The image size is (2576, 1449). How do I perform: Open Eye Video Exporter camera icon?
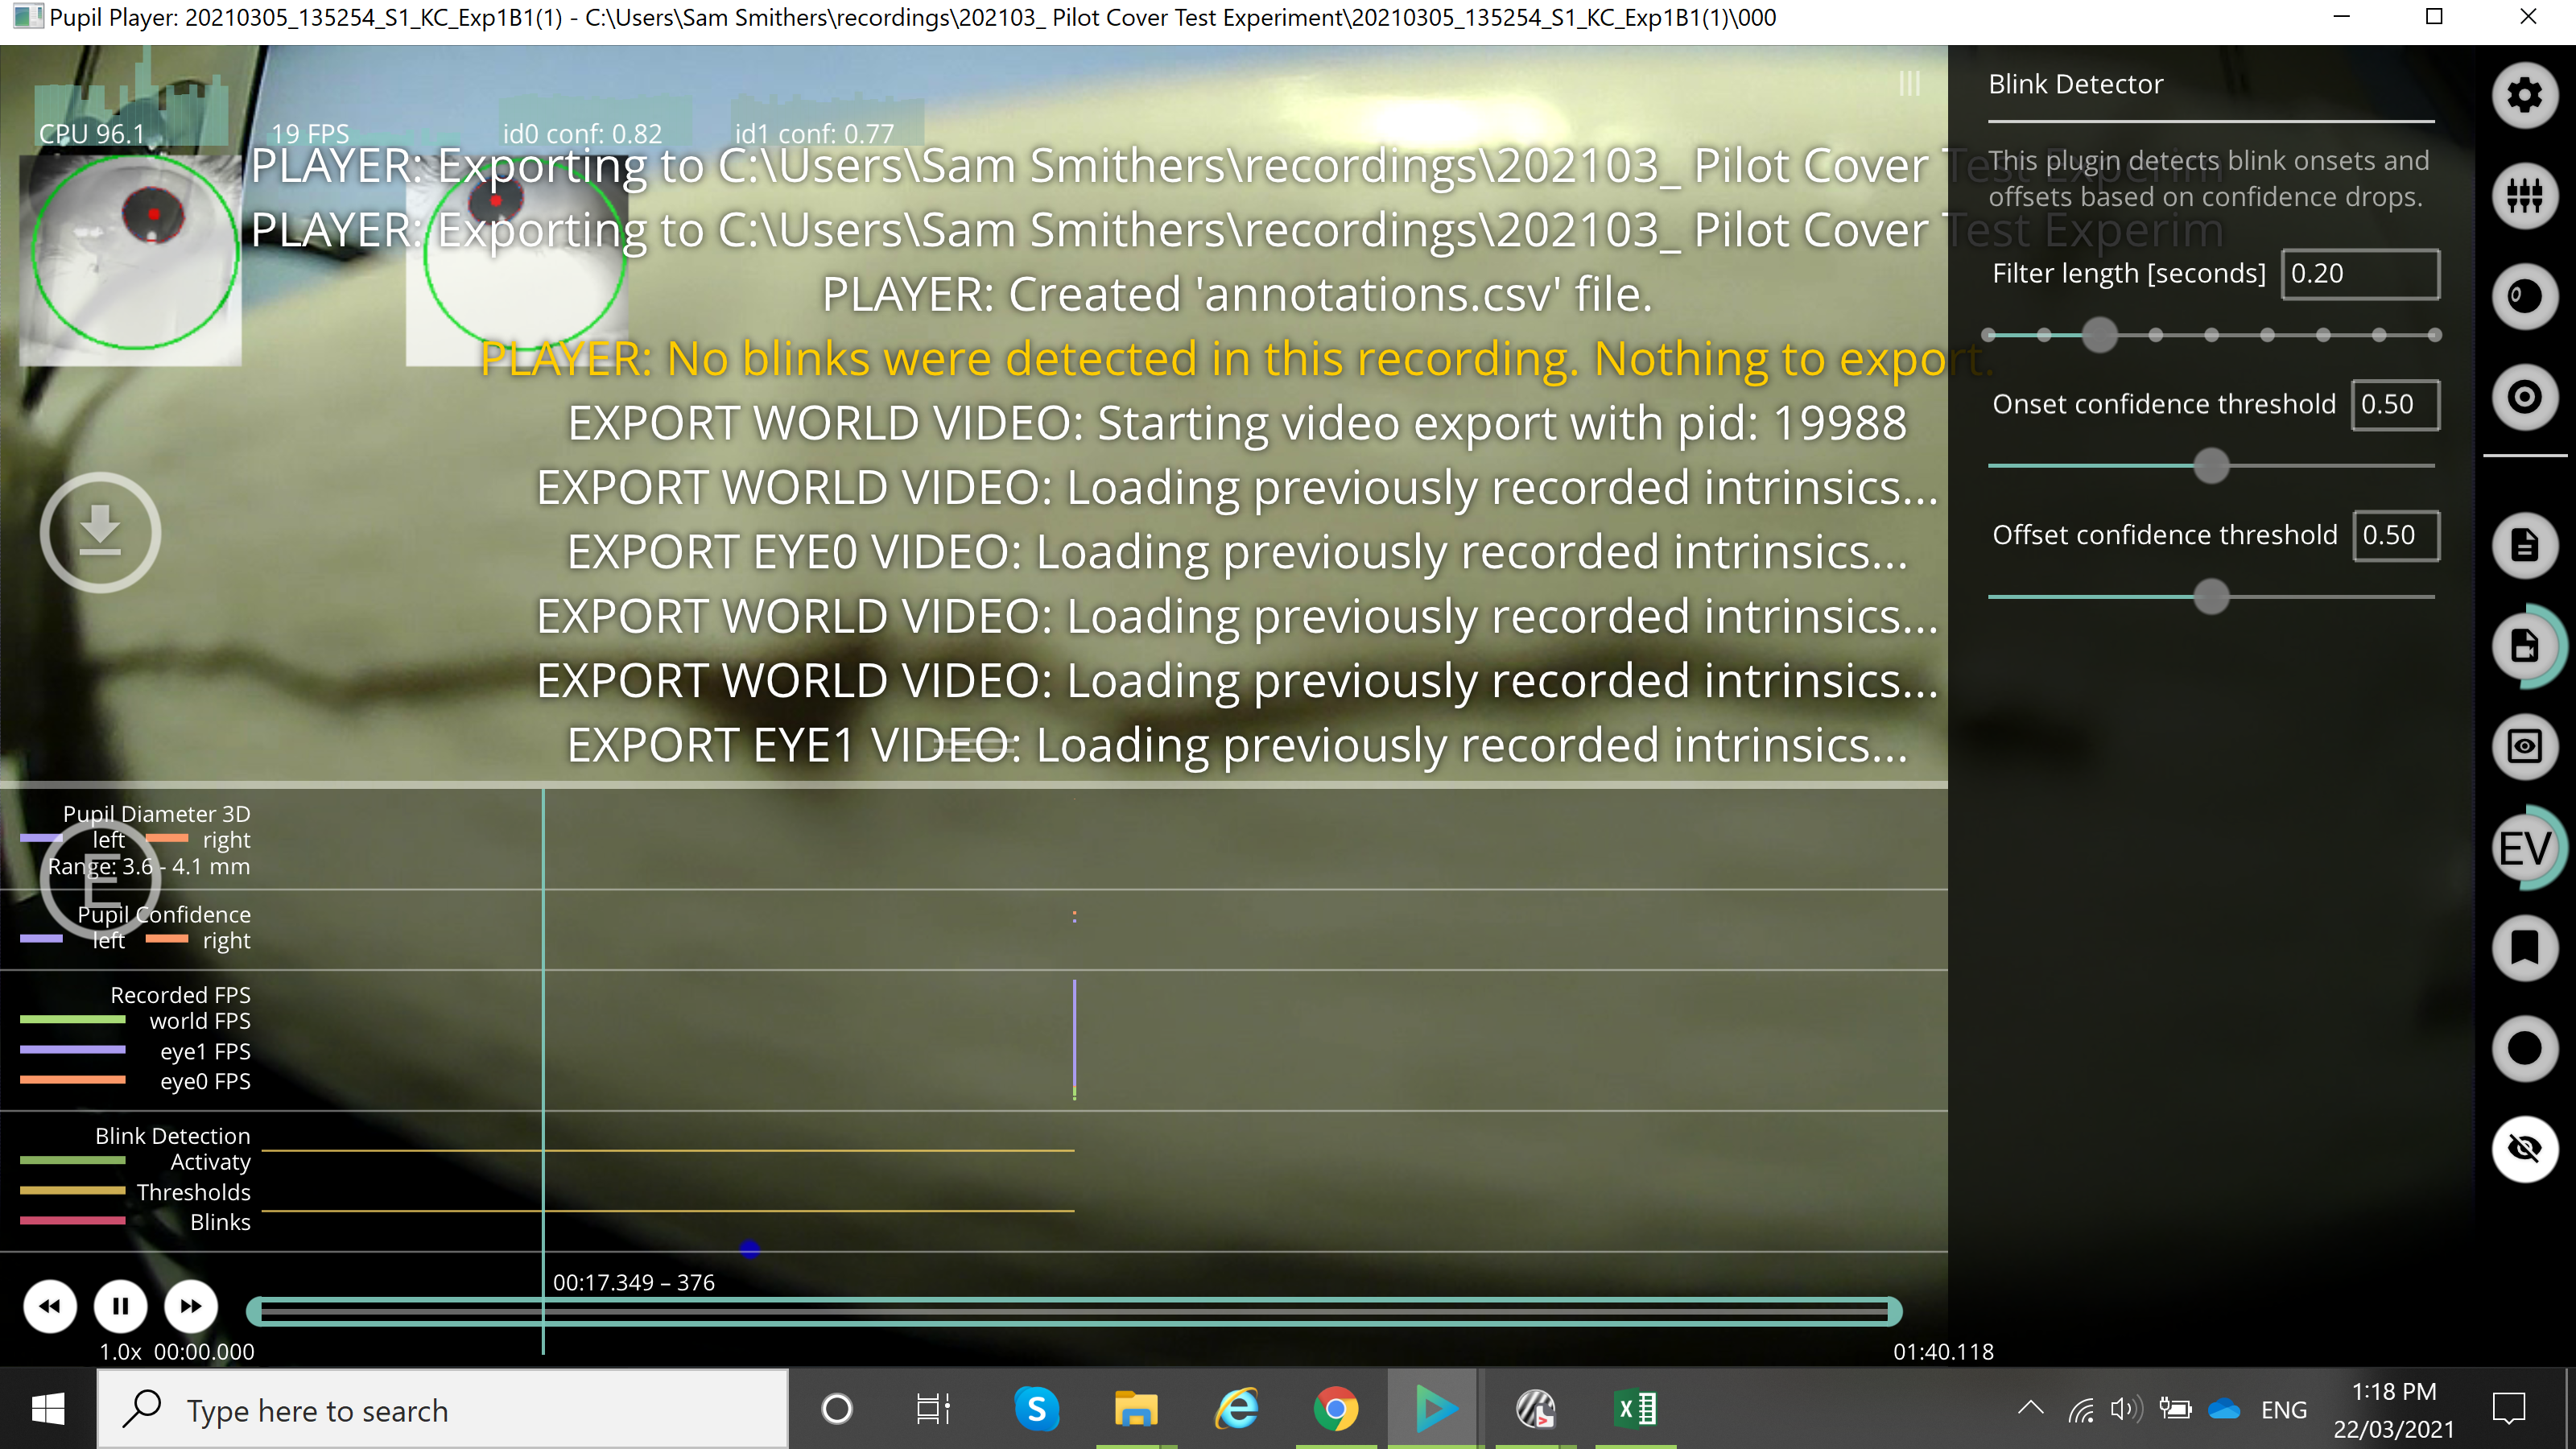(x=2524, y=746)
